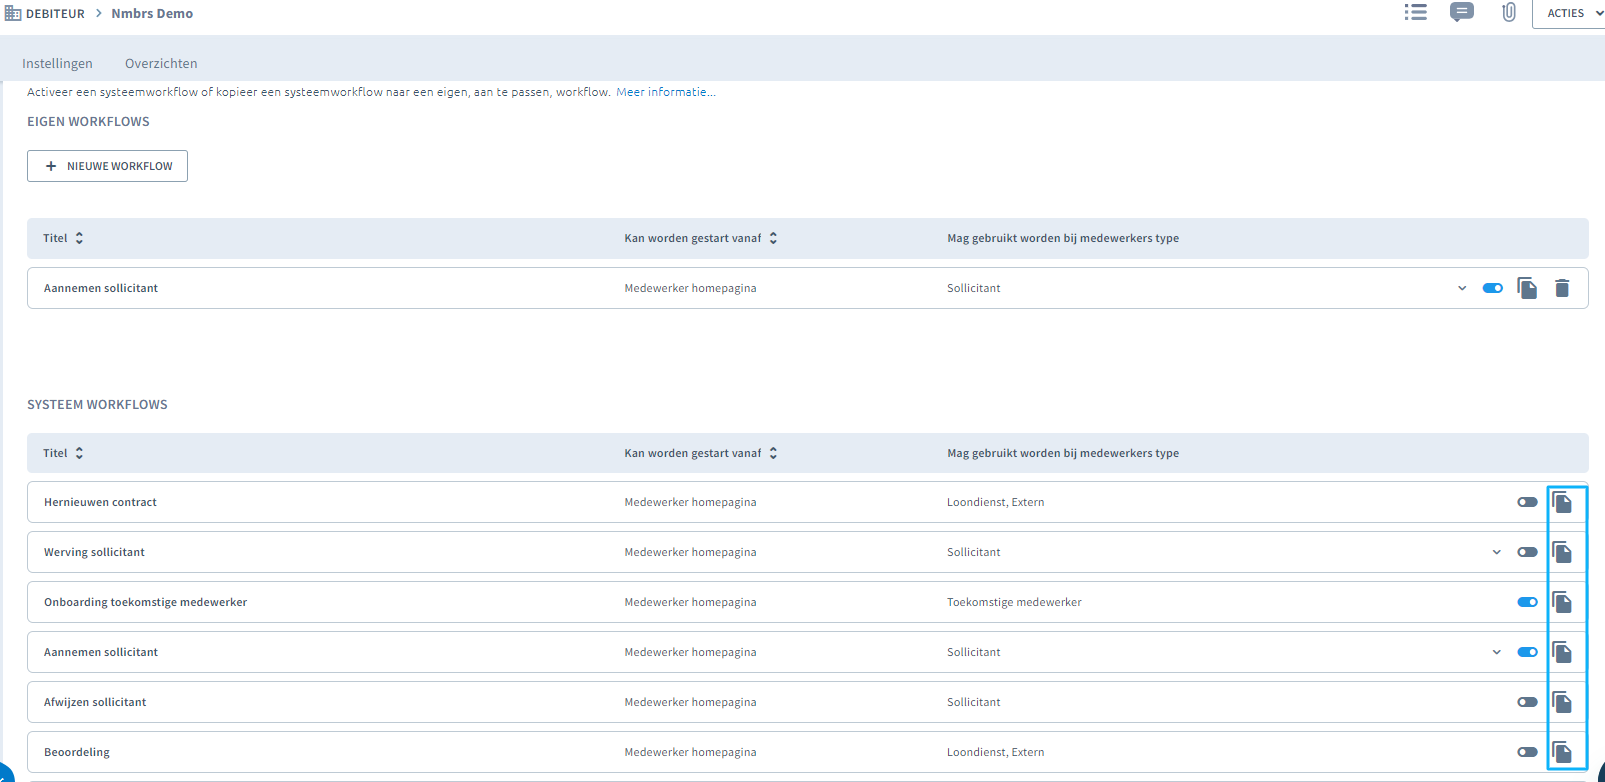Toggle off the own workflow Aannemen sollicitant
The height and width of the screenshot is (782, 1605).
click(1492, 288)
